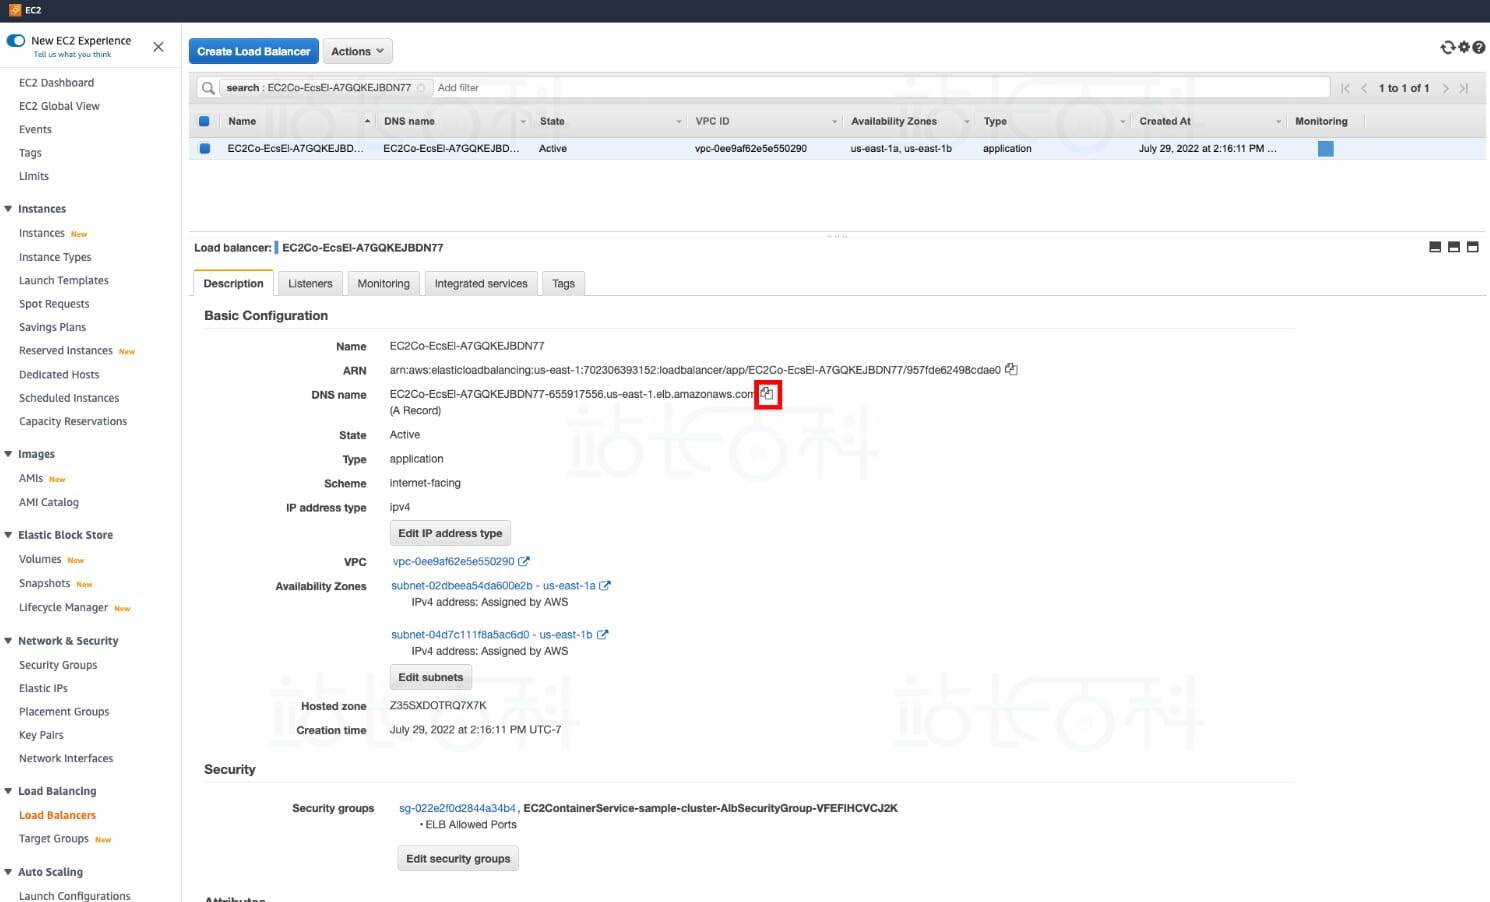This screenshot has height=902, width=1490.
Task: Close the New EC2 Experience banner
Action: point(158,47)
